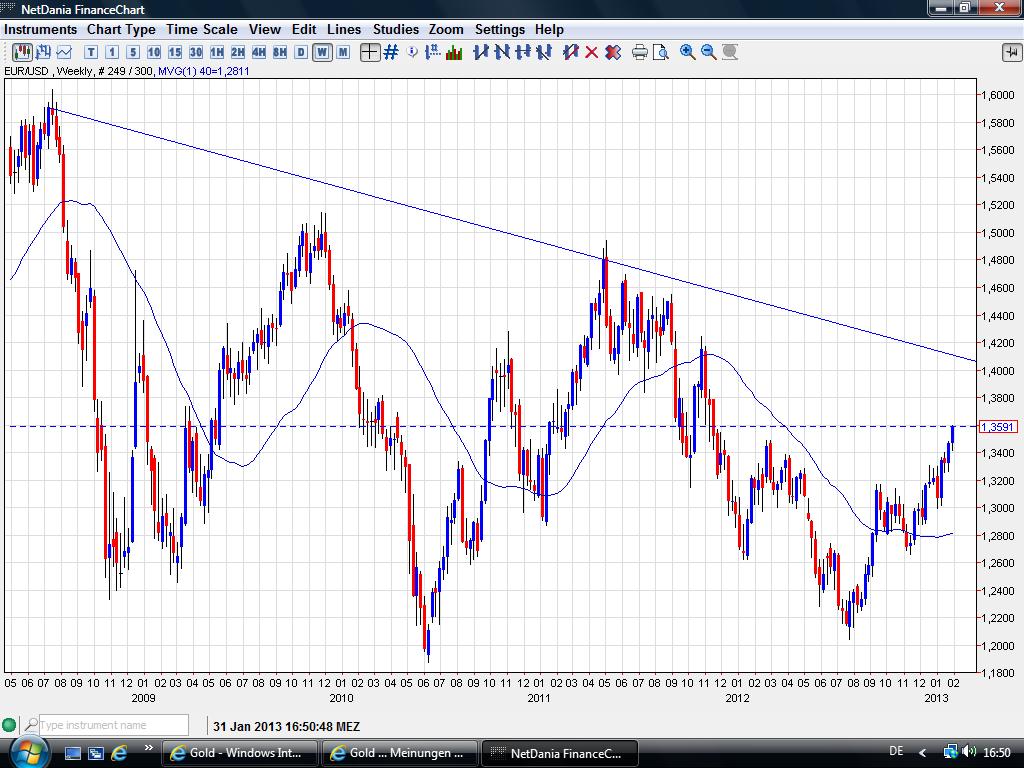The height and width of the screenshot is (768, 1024).
Task: Switch to Gold Meinungen taskbar window
Action: 398,752
